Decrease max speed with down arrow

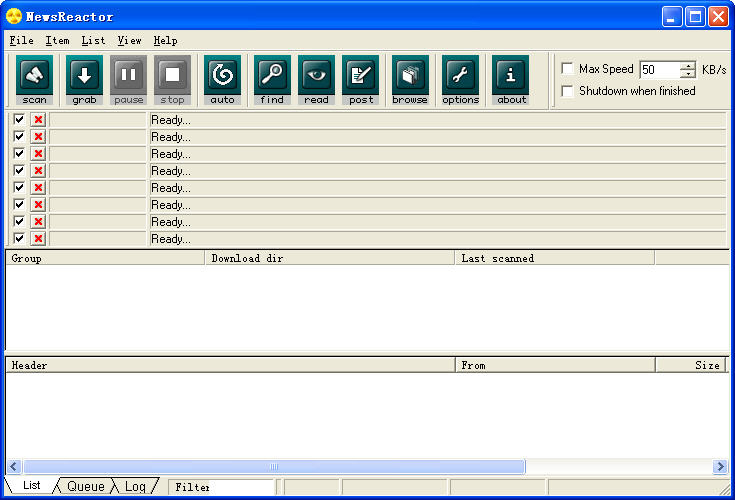[688, 74]
